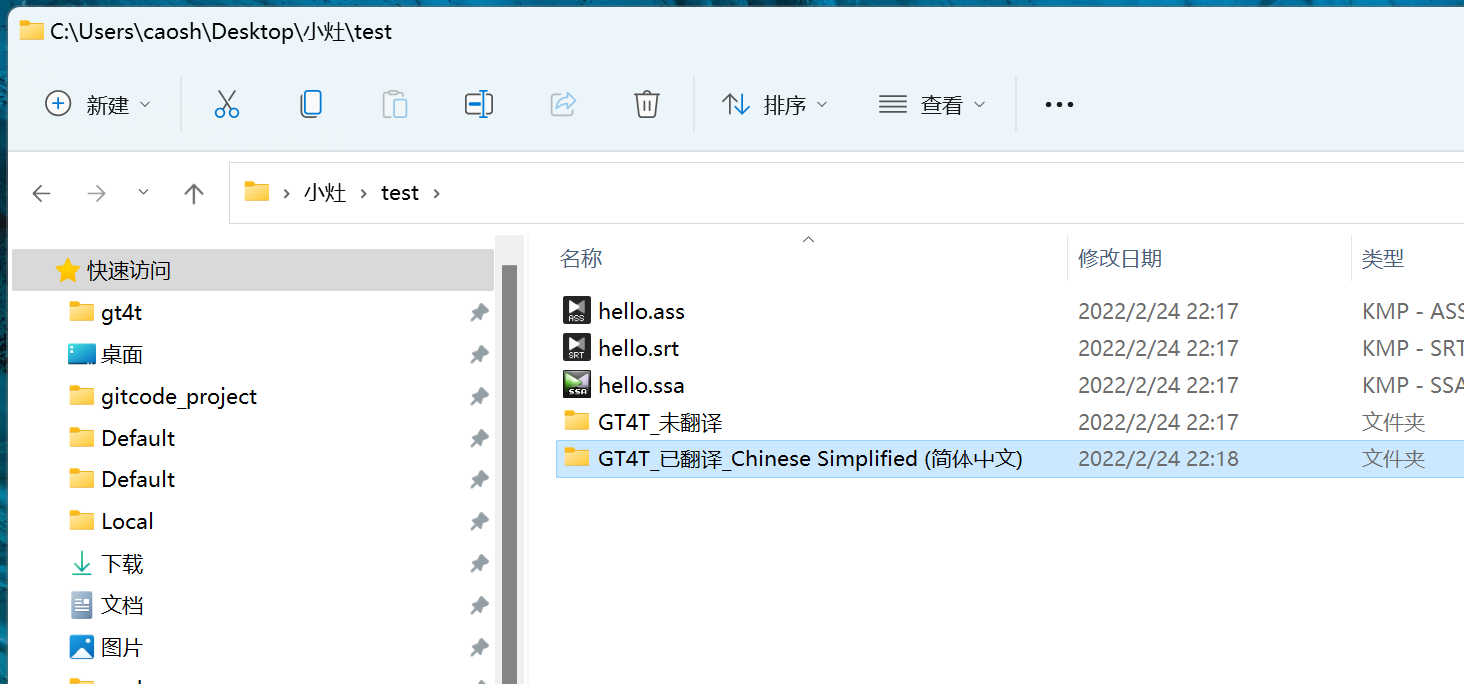Click 小灶 in the address breadcrumb
This screenshot has width=1464, height=684.
(x=325, y=192)
